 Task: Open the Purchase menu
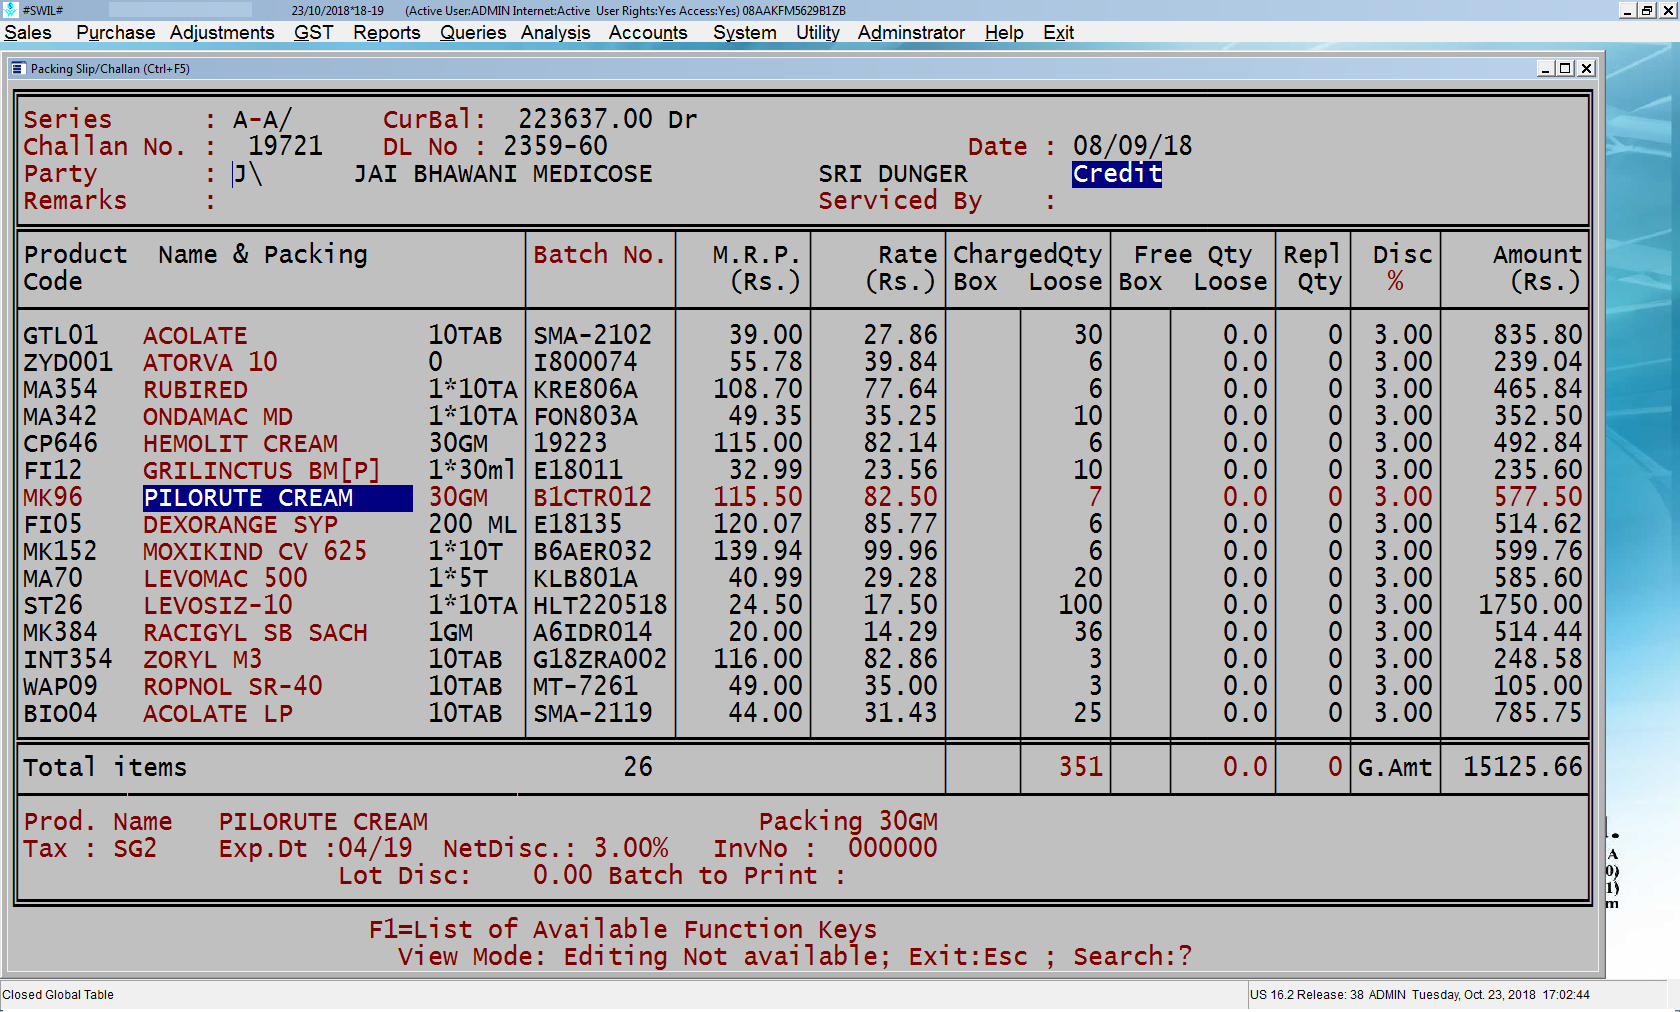coord(115,33)
